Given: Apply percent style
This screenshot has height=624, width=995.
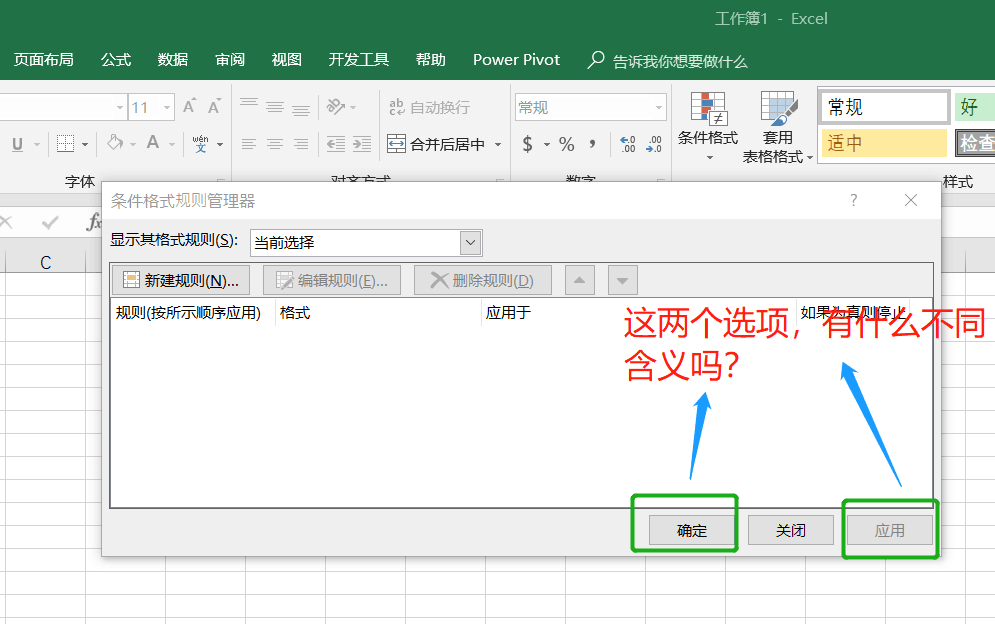Looking at the screenshot, I should 567,144.
